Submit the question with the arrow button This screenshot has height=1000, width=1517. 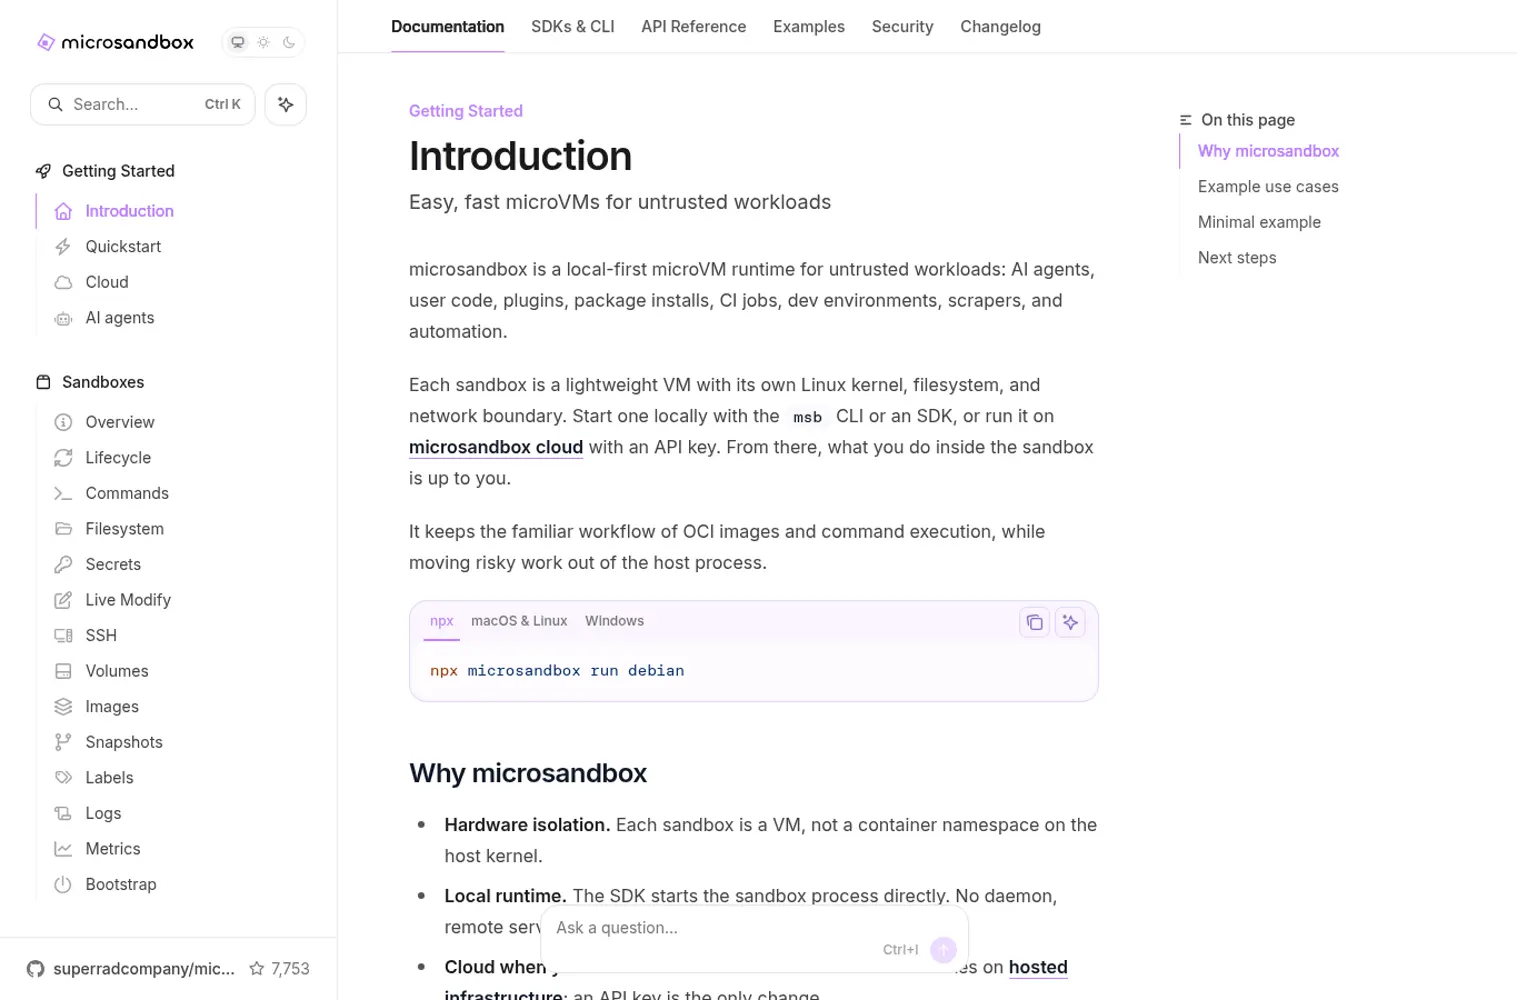click(943, 950)
